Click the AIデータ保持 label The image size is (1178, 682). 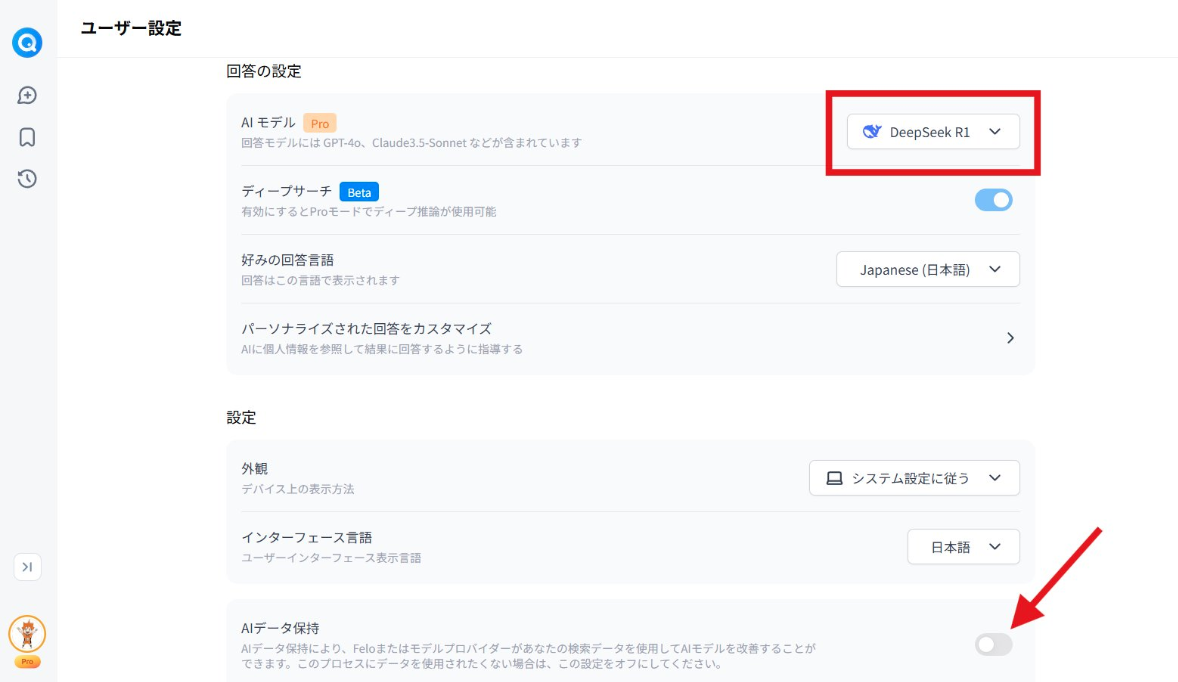[x=280, y=628]
